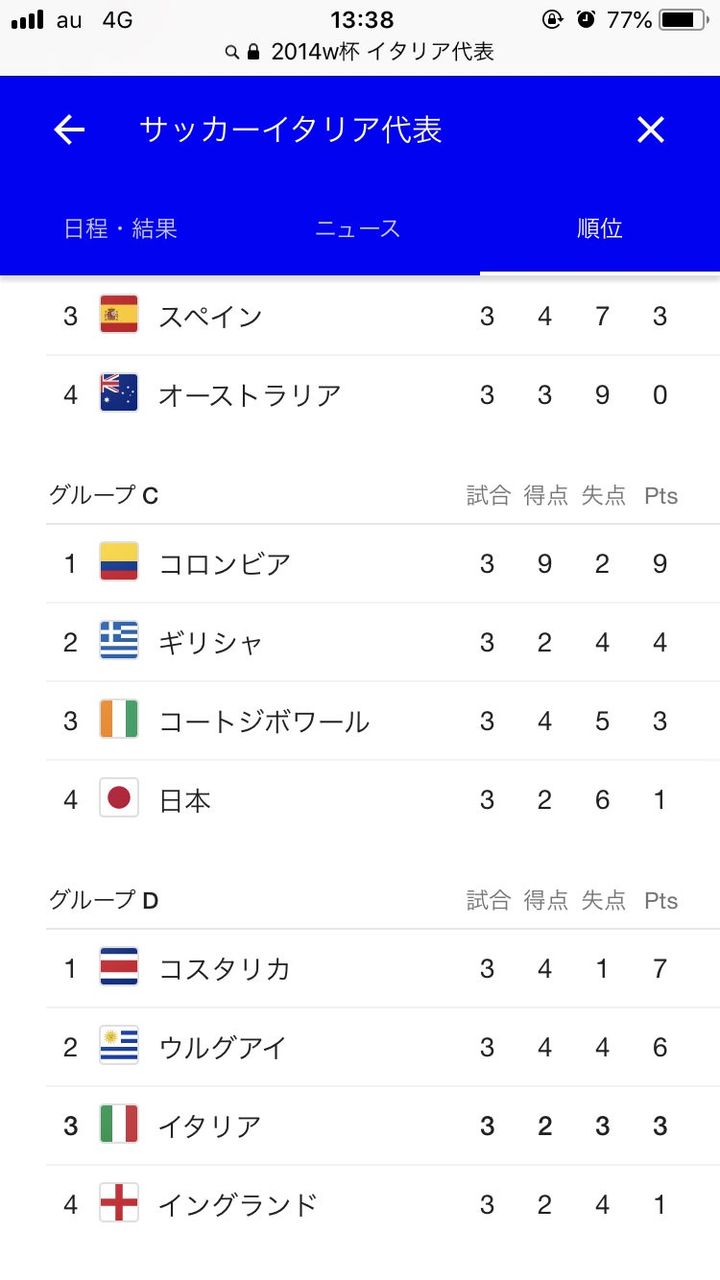Tap the Spain flag icon
The image size is (720, 1280).
tap(119, 316)
